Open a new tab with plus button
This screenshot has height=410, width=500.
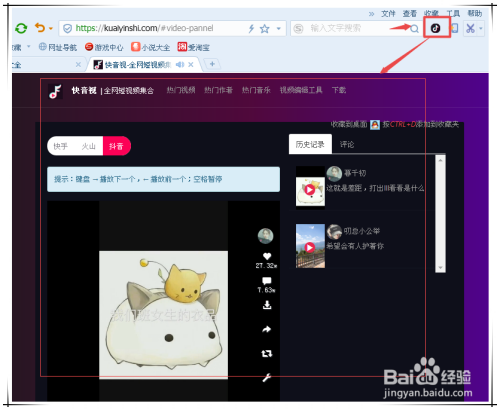pyautogui.click(x=212, y=64)
